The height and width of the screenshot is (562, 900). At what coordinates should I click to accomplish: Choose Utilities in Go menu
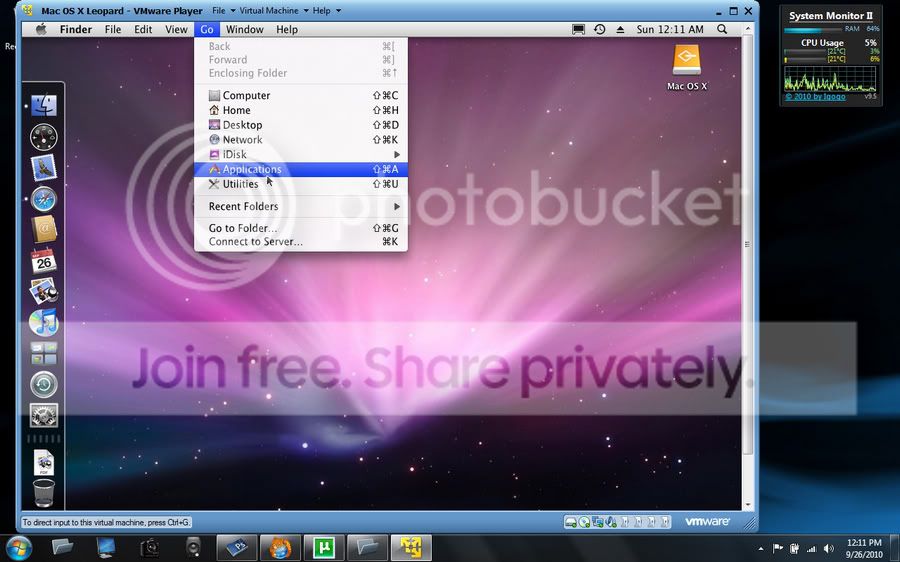[301, 184]
